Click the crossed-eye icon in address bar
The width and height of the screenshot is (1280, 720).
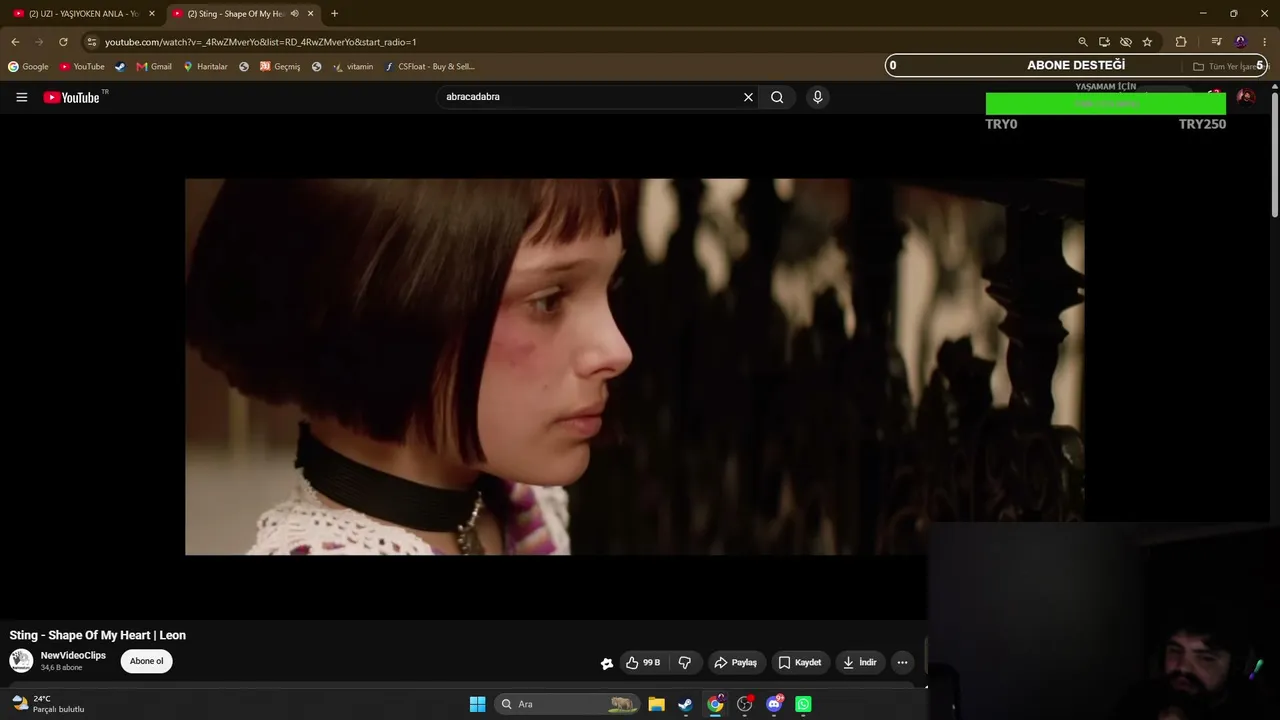(x=1126, y=42)
